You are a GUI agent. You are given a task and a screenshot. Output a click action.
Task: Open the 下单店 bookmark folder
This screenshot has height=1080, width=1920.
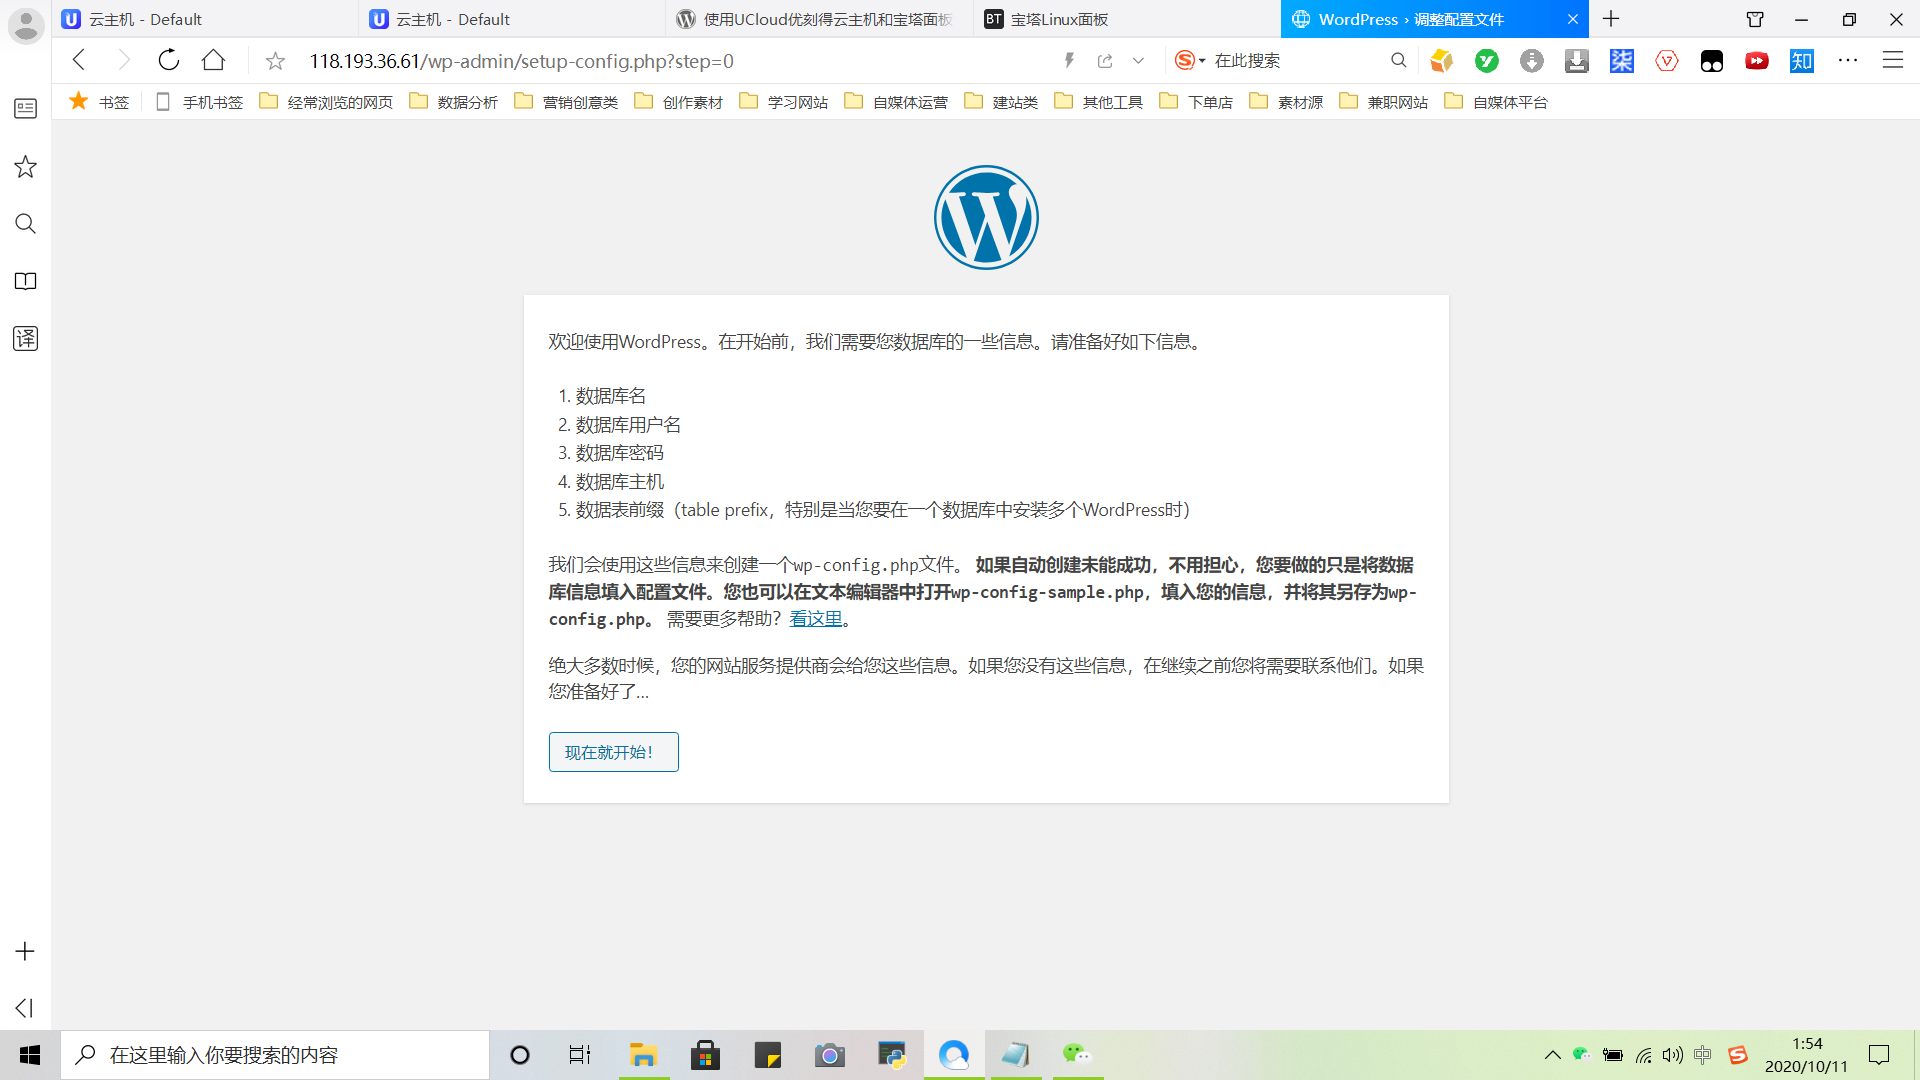click(1196, 102)
